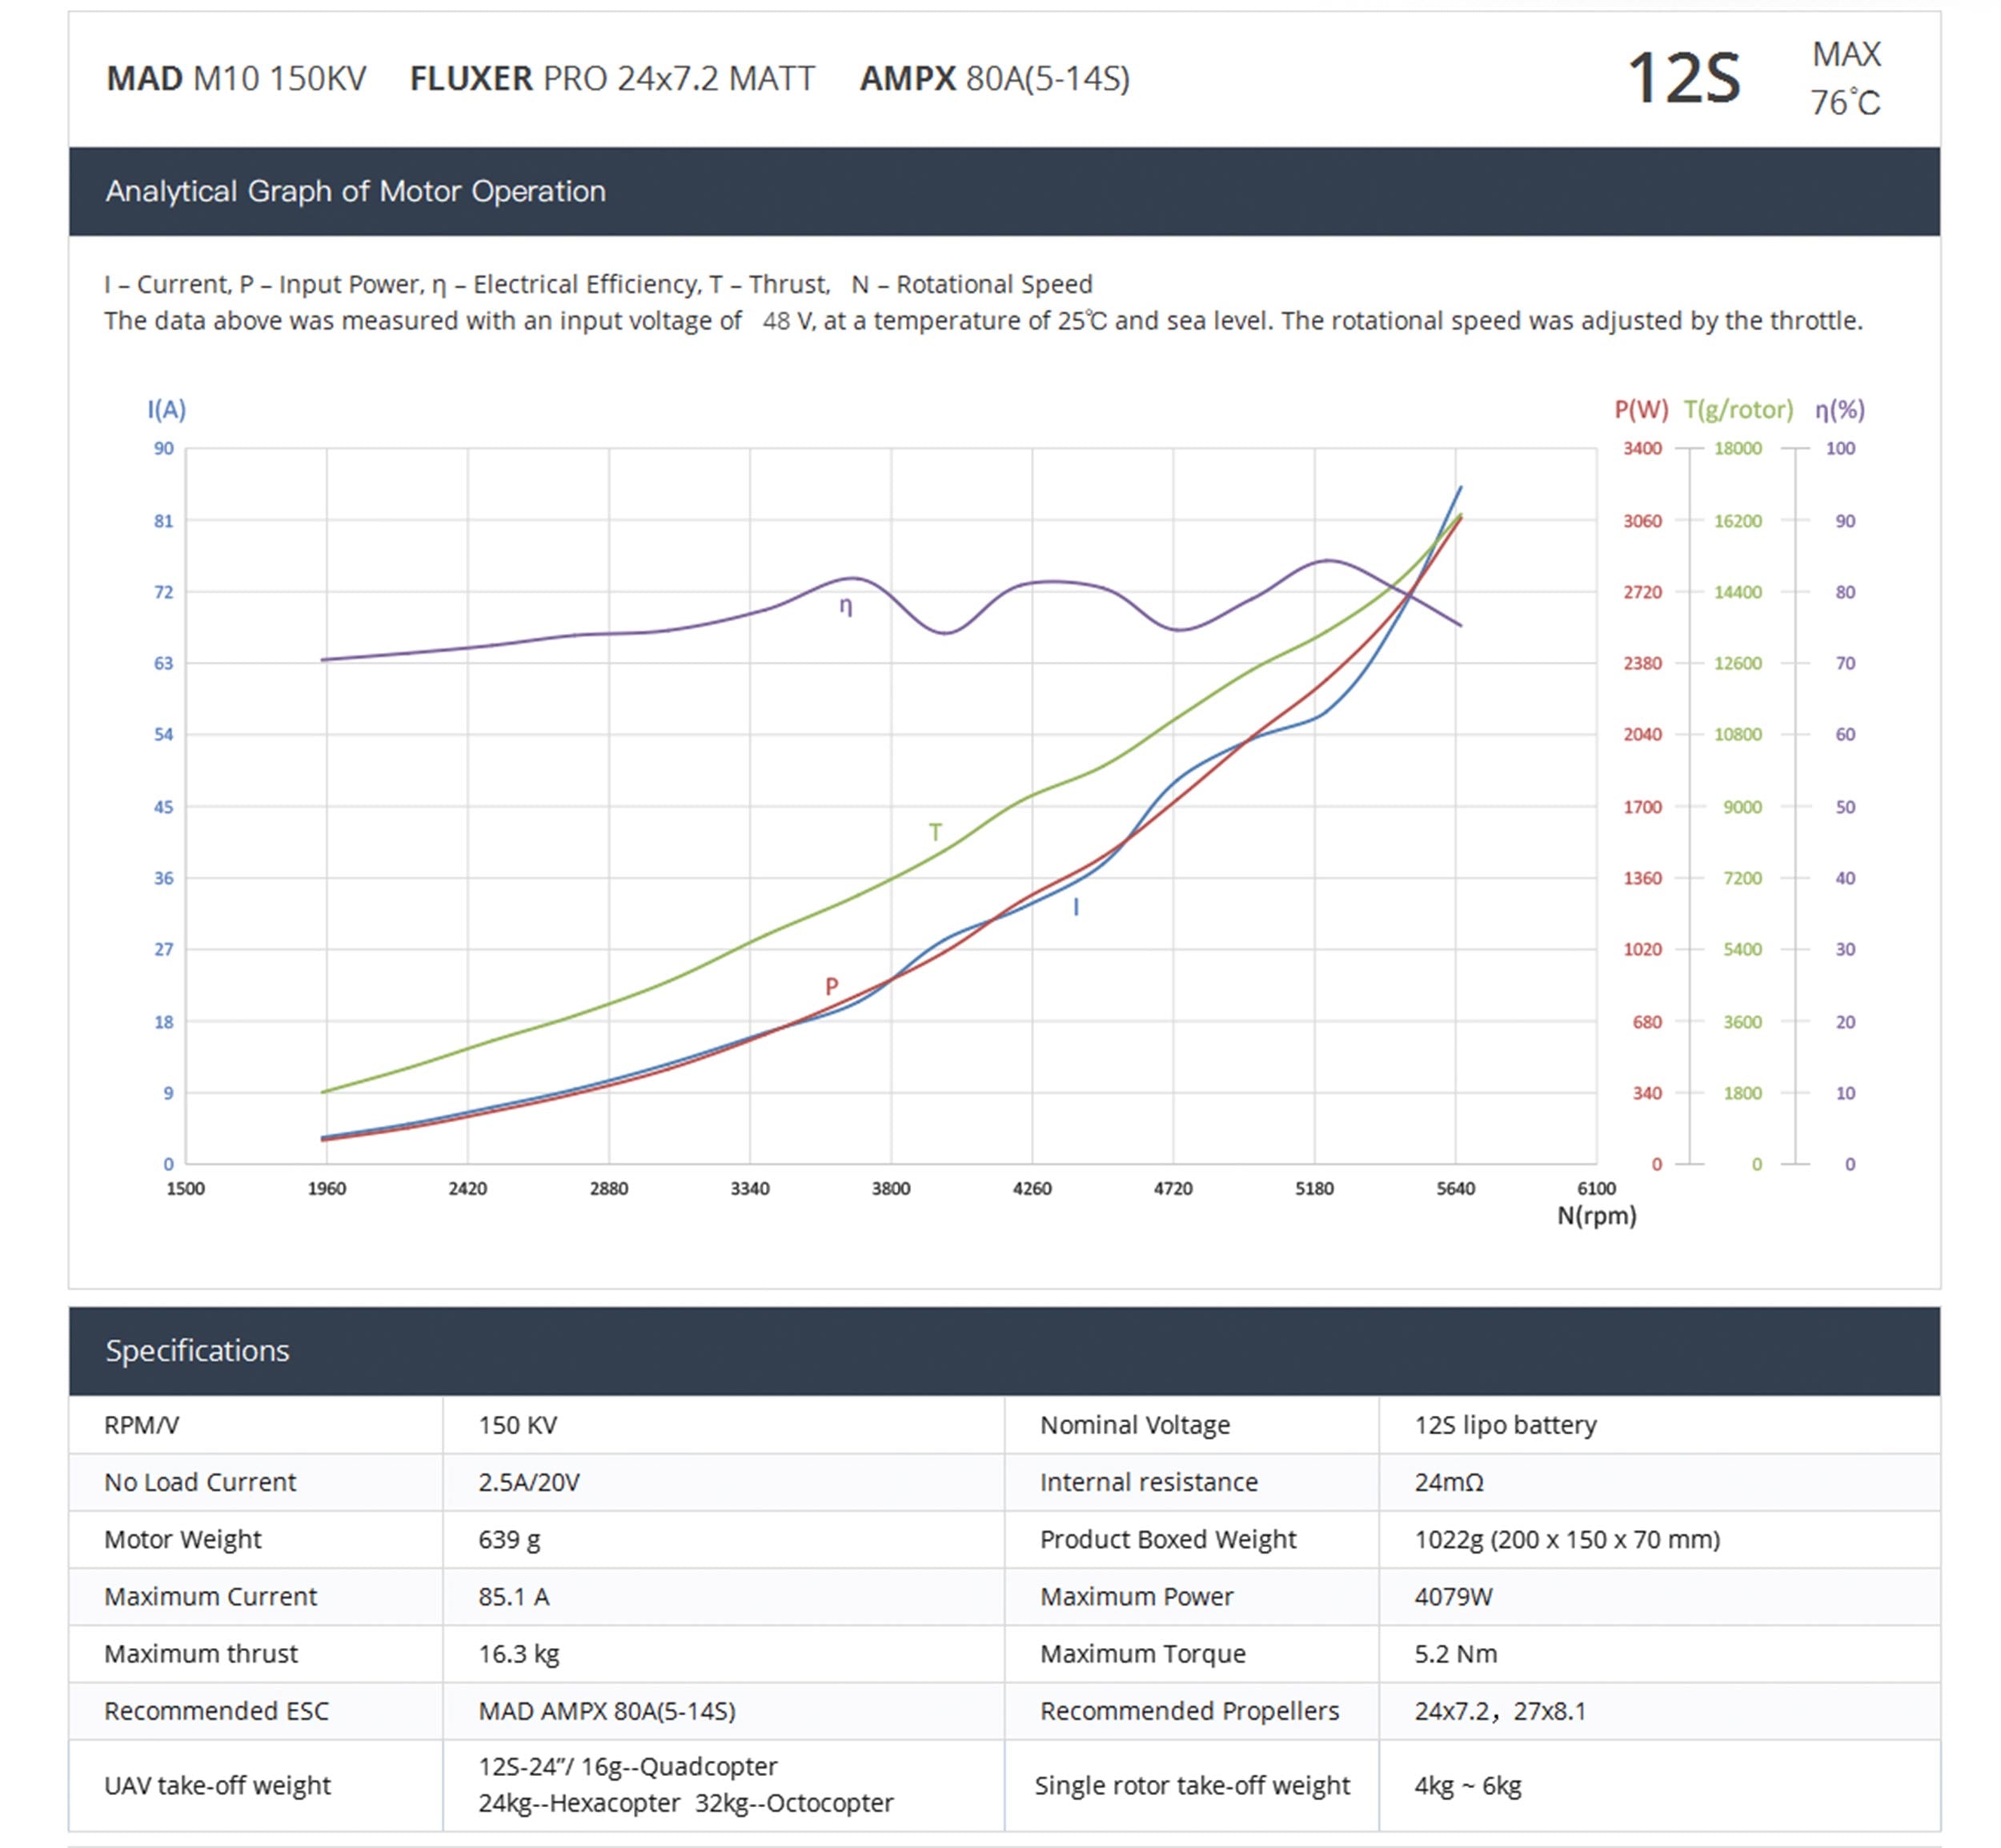Click the MAX 76°C temperature text

tap(1845, 78)
